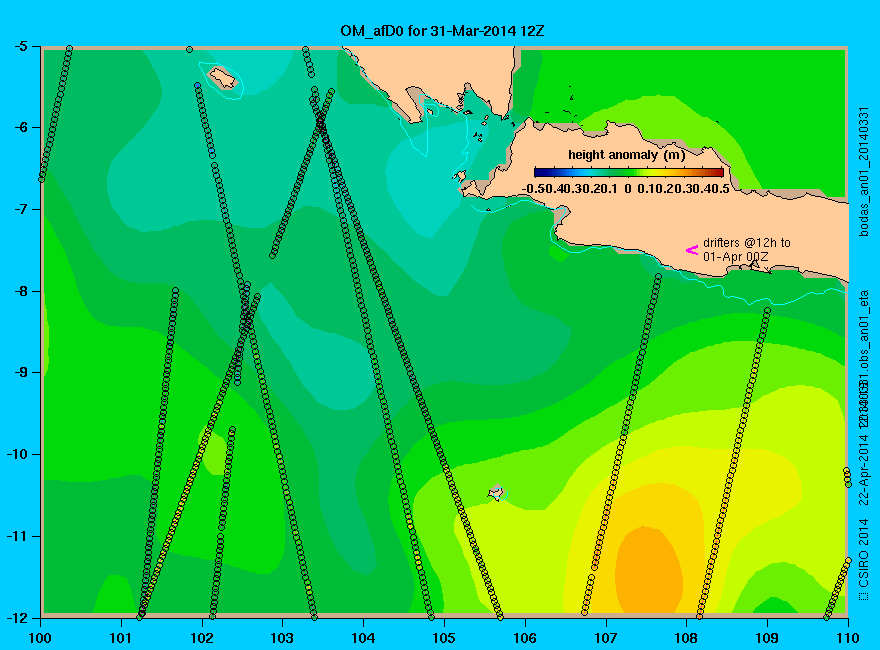Image resolution: width=880 pixels, height=650 pixels.
Task: Click the vertical "22-Apr-2014" date text
Action: click(864, 469)
